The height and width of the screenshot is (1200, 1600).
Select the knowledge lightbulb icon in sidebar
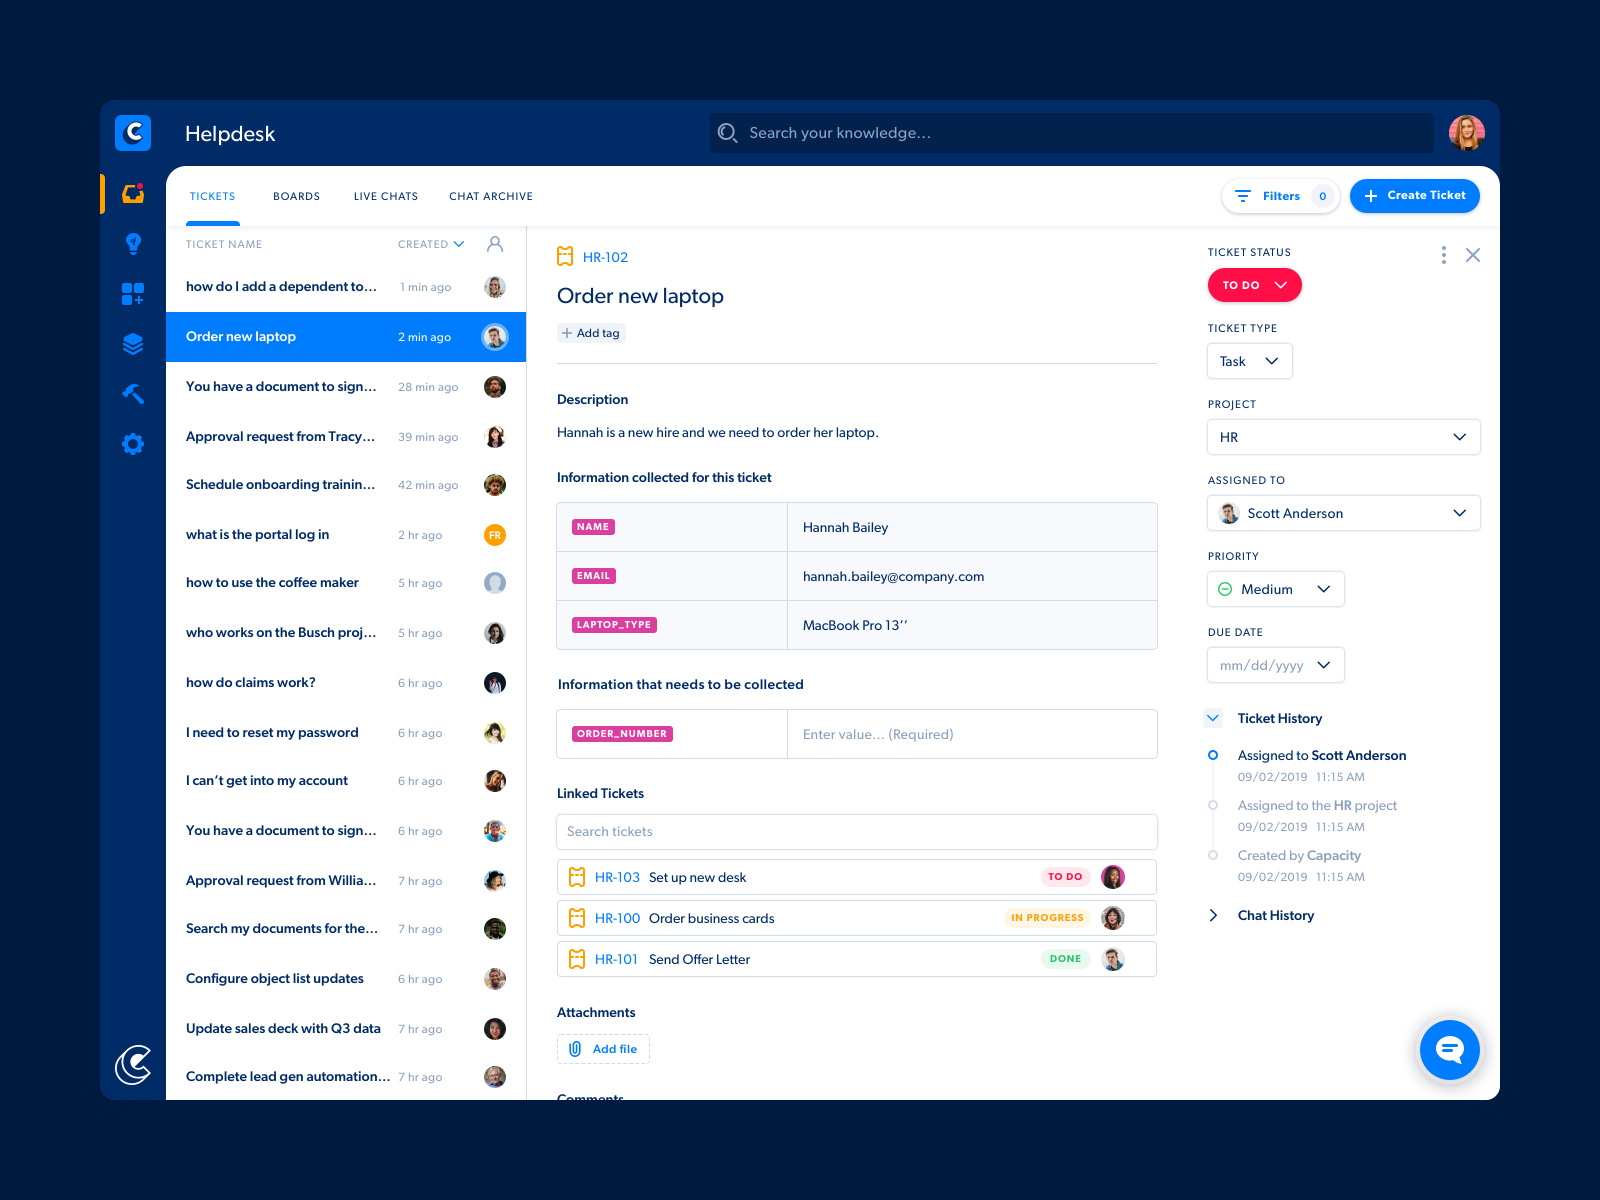point(133,243)
